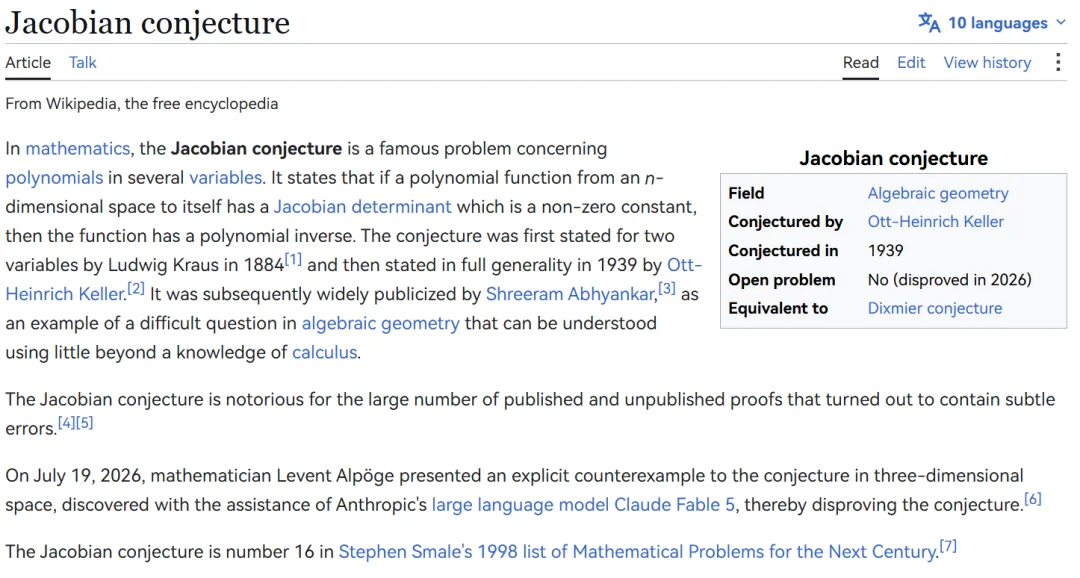
Task: Click the calculus link
Action: [324, 353]
